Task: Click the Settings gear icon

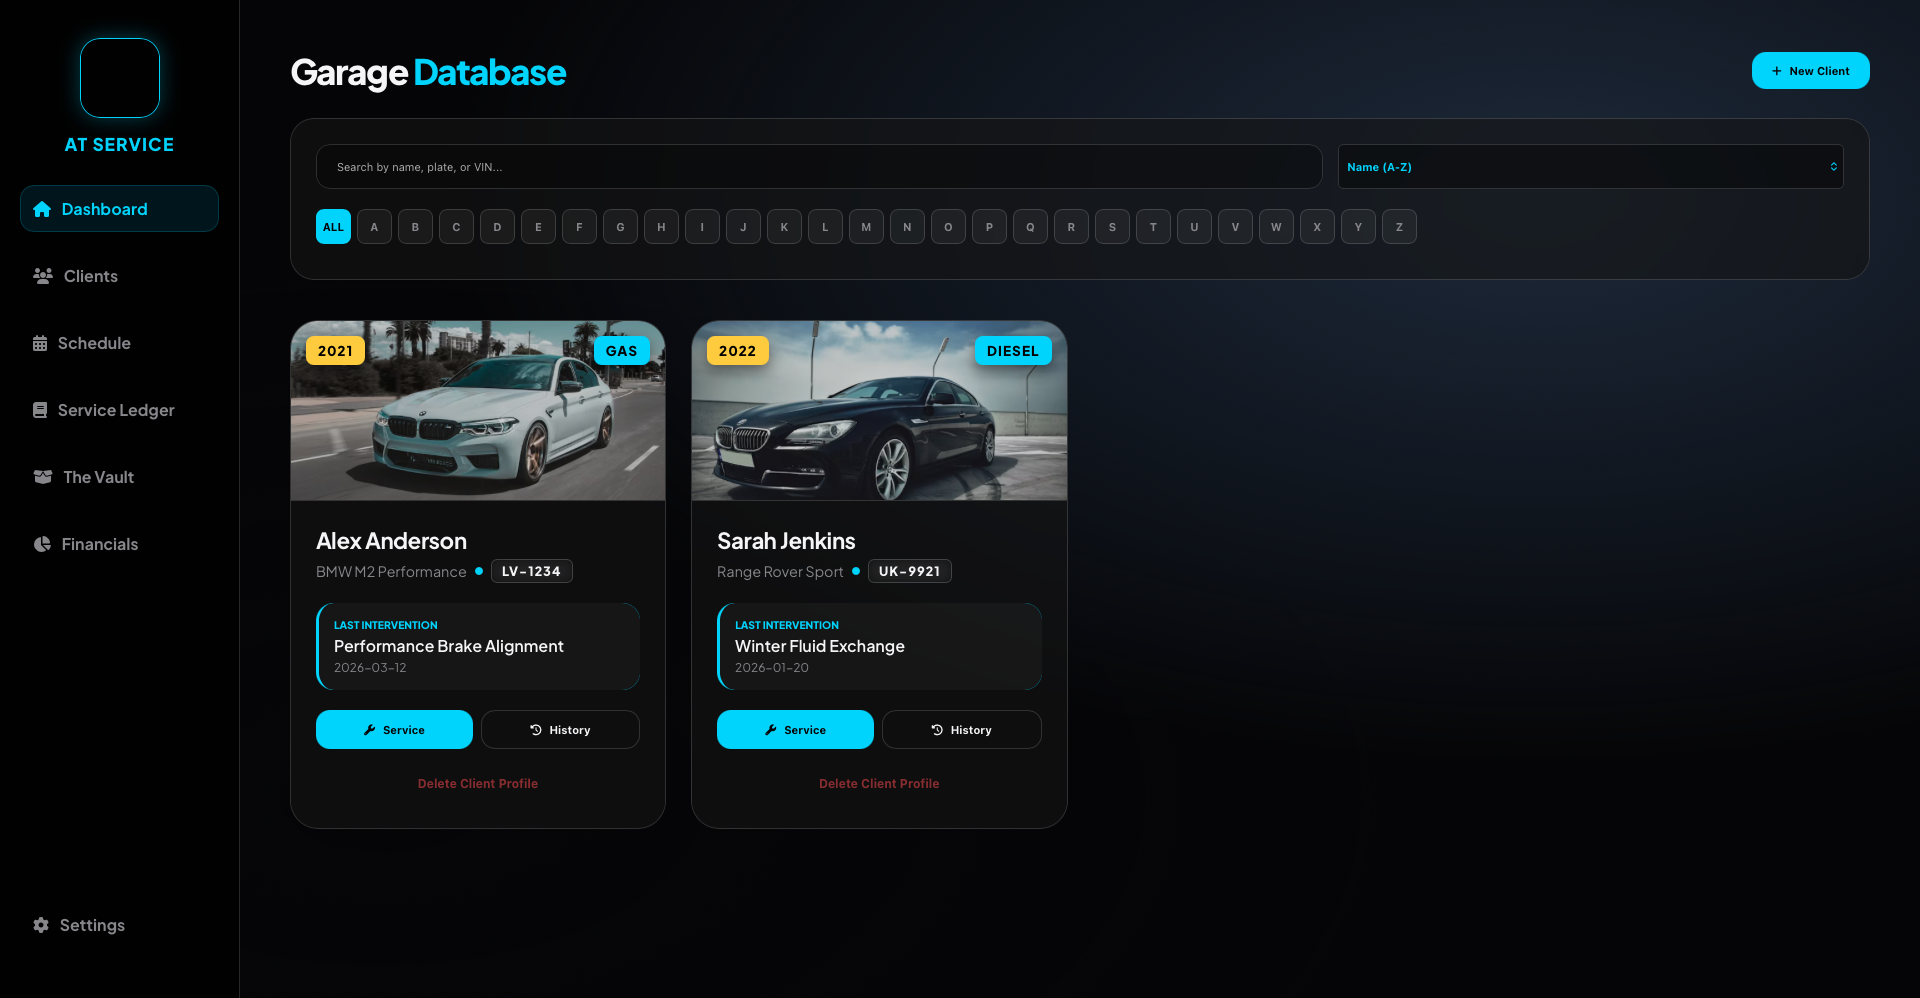Action: pyautogui.click(x=41, y=925)
